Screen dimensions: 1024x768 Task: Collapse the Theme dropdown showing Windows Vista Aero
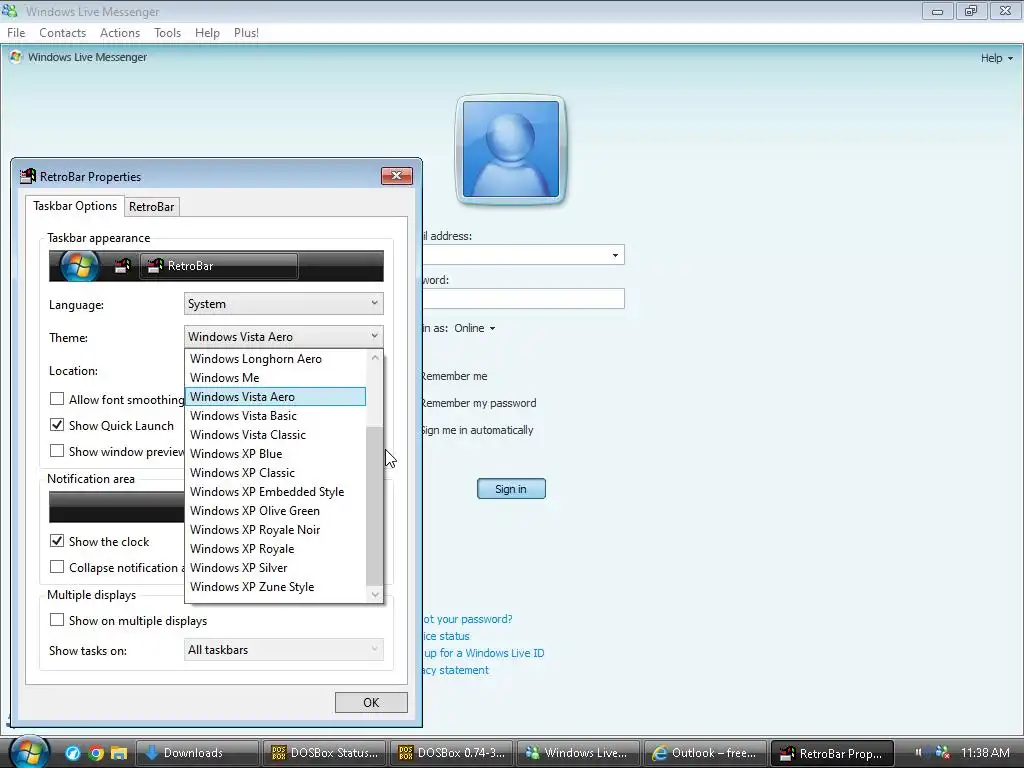pos(283,336)
